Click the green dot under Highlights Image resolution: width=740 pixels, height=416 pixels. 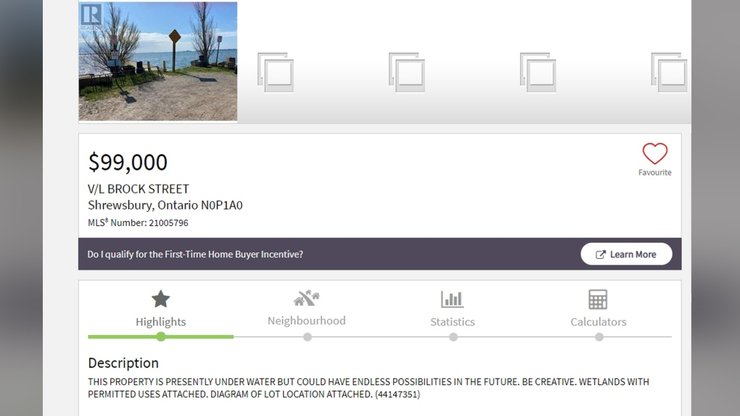pyautogui.click(x=161, y=337)
